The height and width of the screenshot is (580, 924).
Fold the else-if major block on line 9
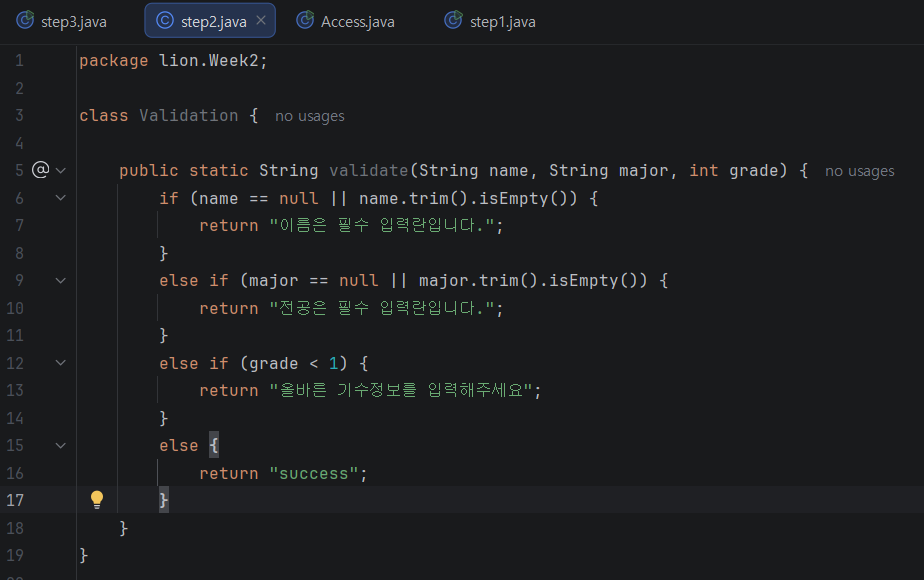click(61, 281)
